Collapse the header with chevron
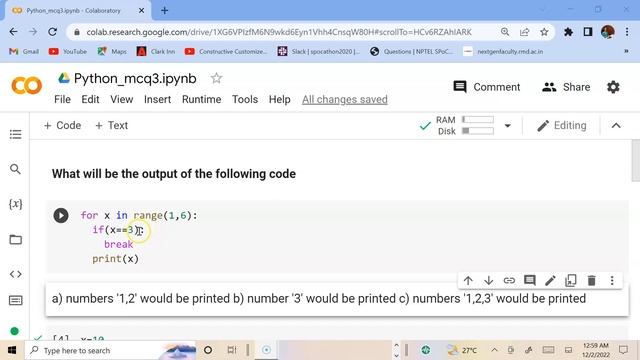Viewport: 640px width, 360px height. (x=616, y=126)
